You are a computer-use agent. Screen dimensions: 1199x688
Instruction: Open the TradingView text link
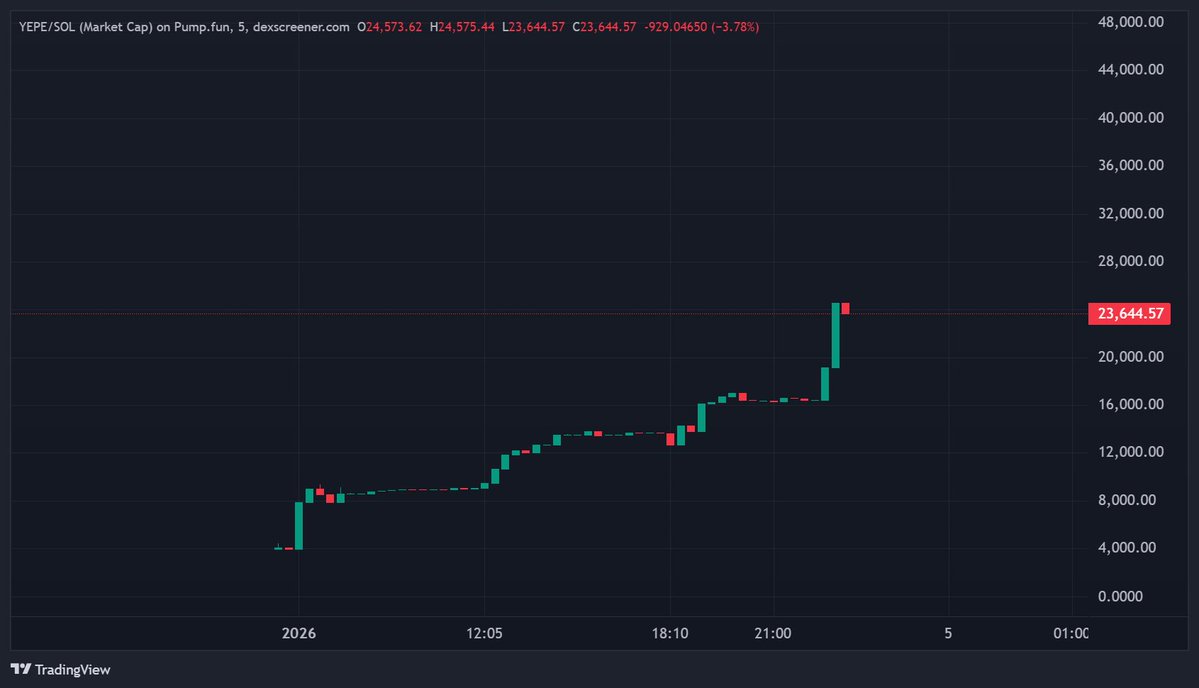click(73, 670)
